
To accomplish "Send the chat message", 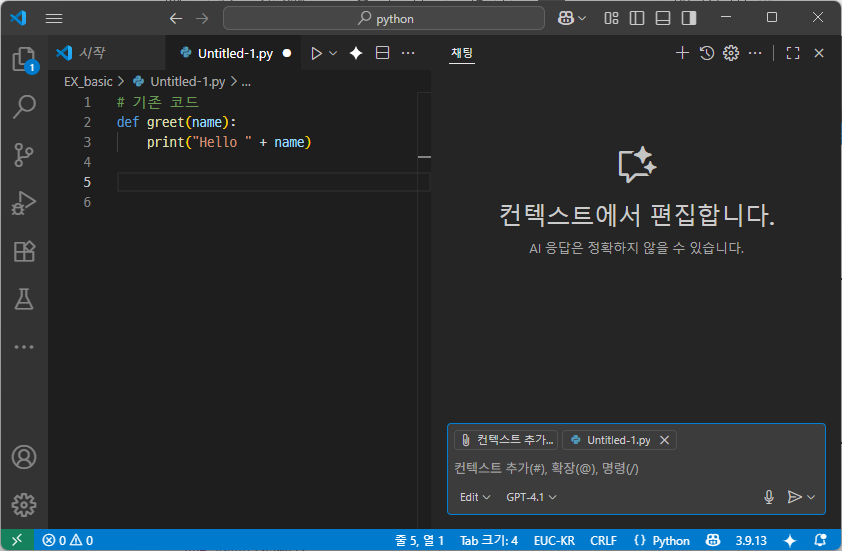I will pos(794,497).
